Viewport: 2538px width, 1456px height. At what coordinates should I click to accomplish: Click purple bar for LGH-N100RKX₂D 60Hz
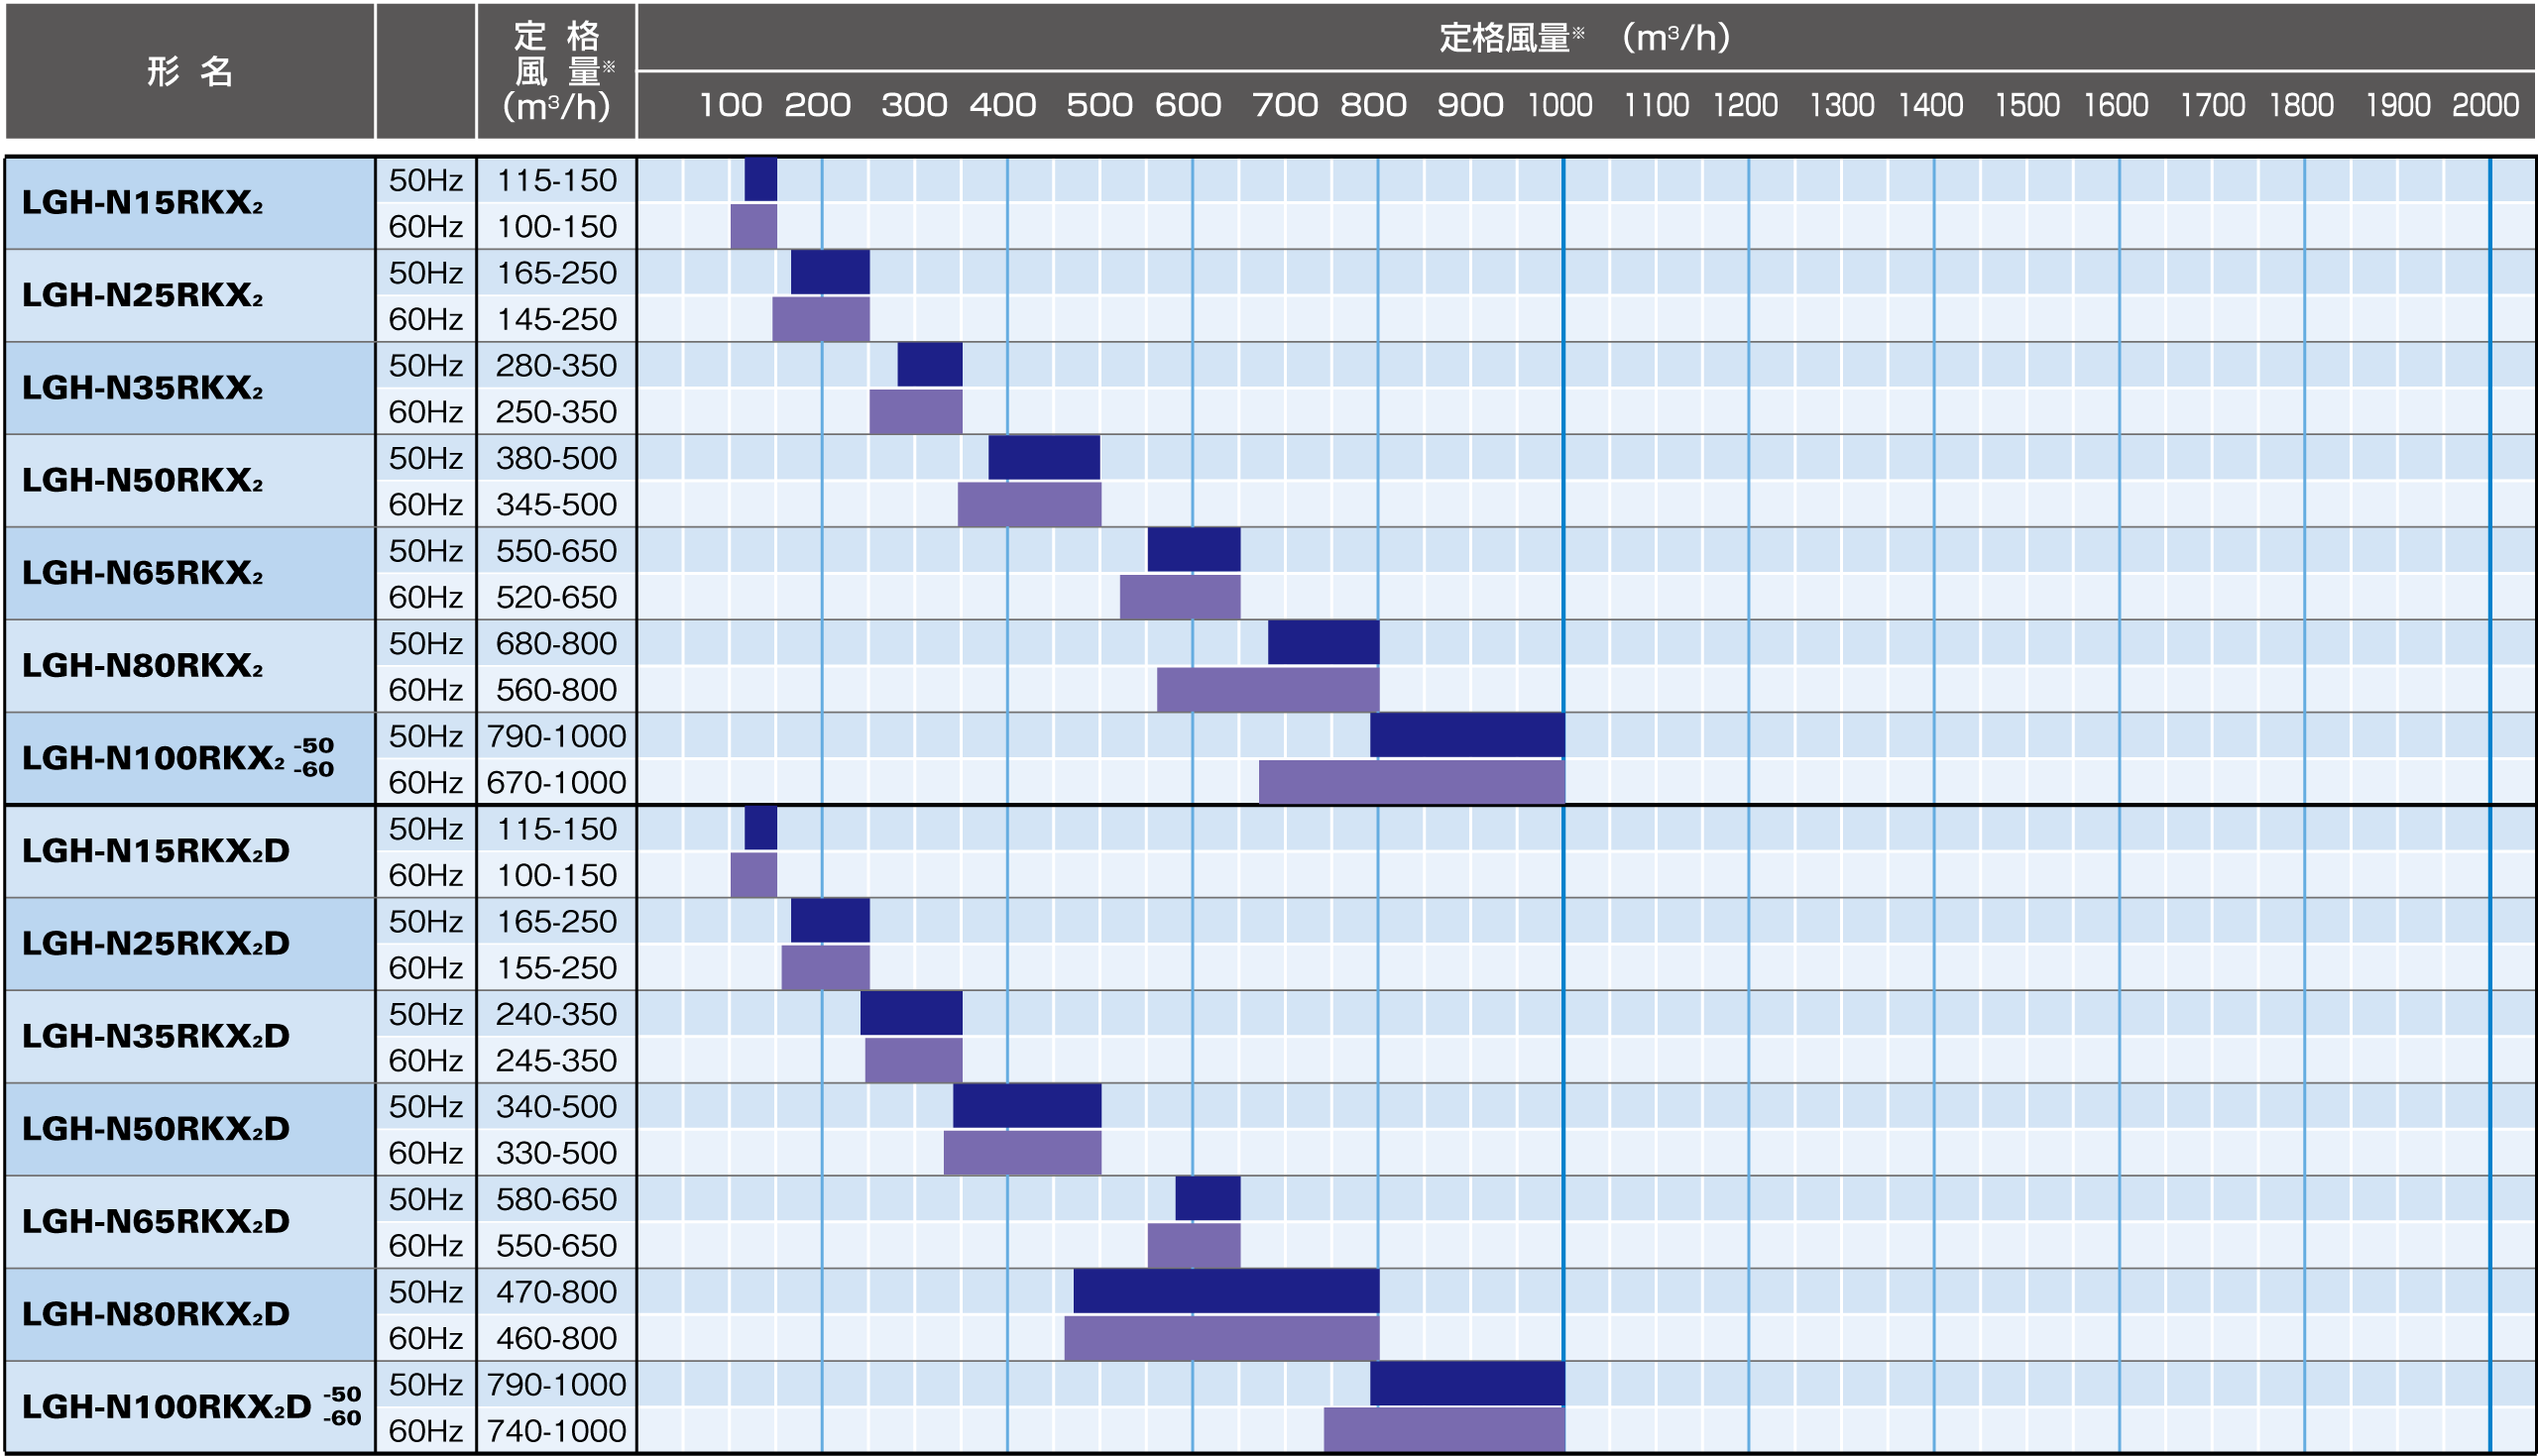click(x=1443, y=1430)
